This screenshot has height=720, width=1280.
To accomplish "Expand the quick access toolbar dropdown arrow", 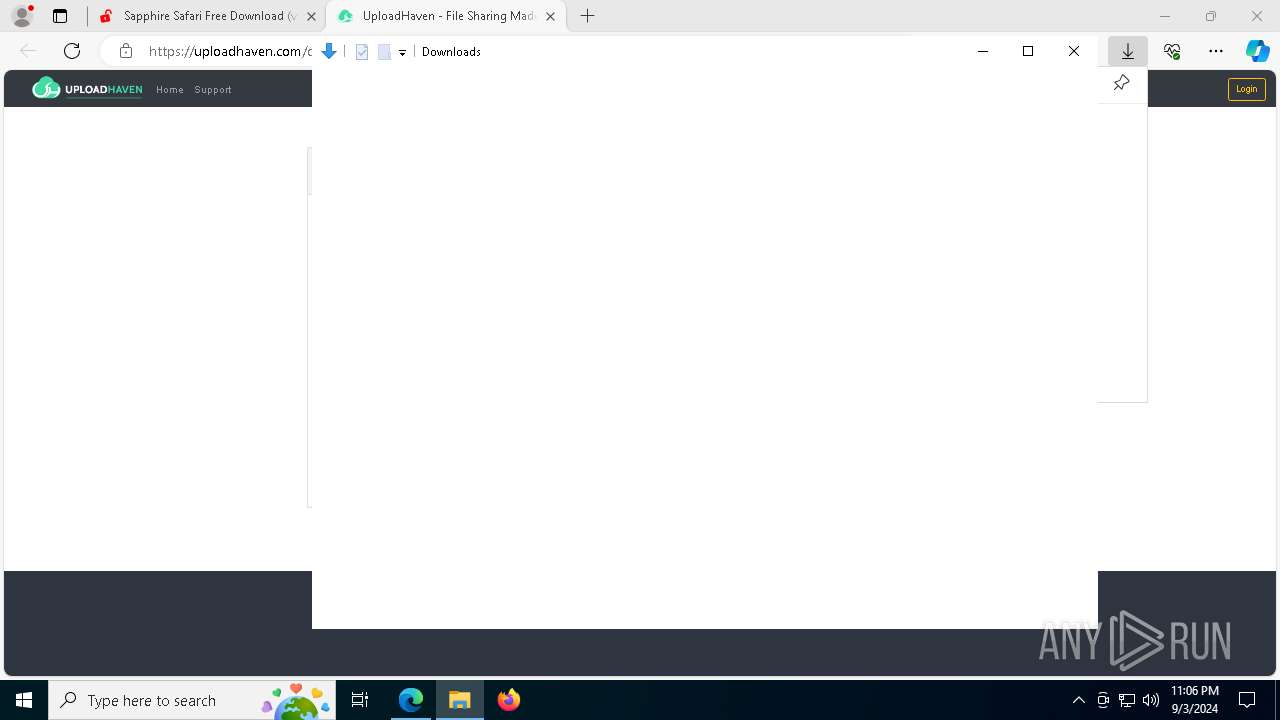I will (x=402, y=52).
